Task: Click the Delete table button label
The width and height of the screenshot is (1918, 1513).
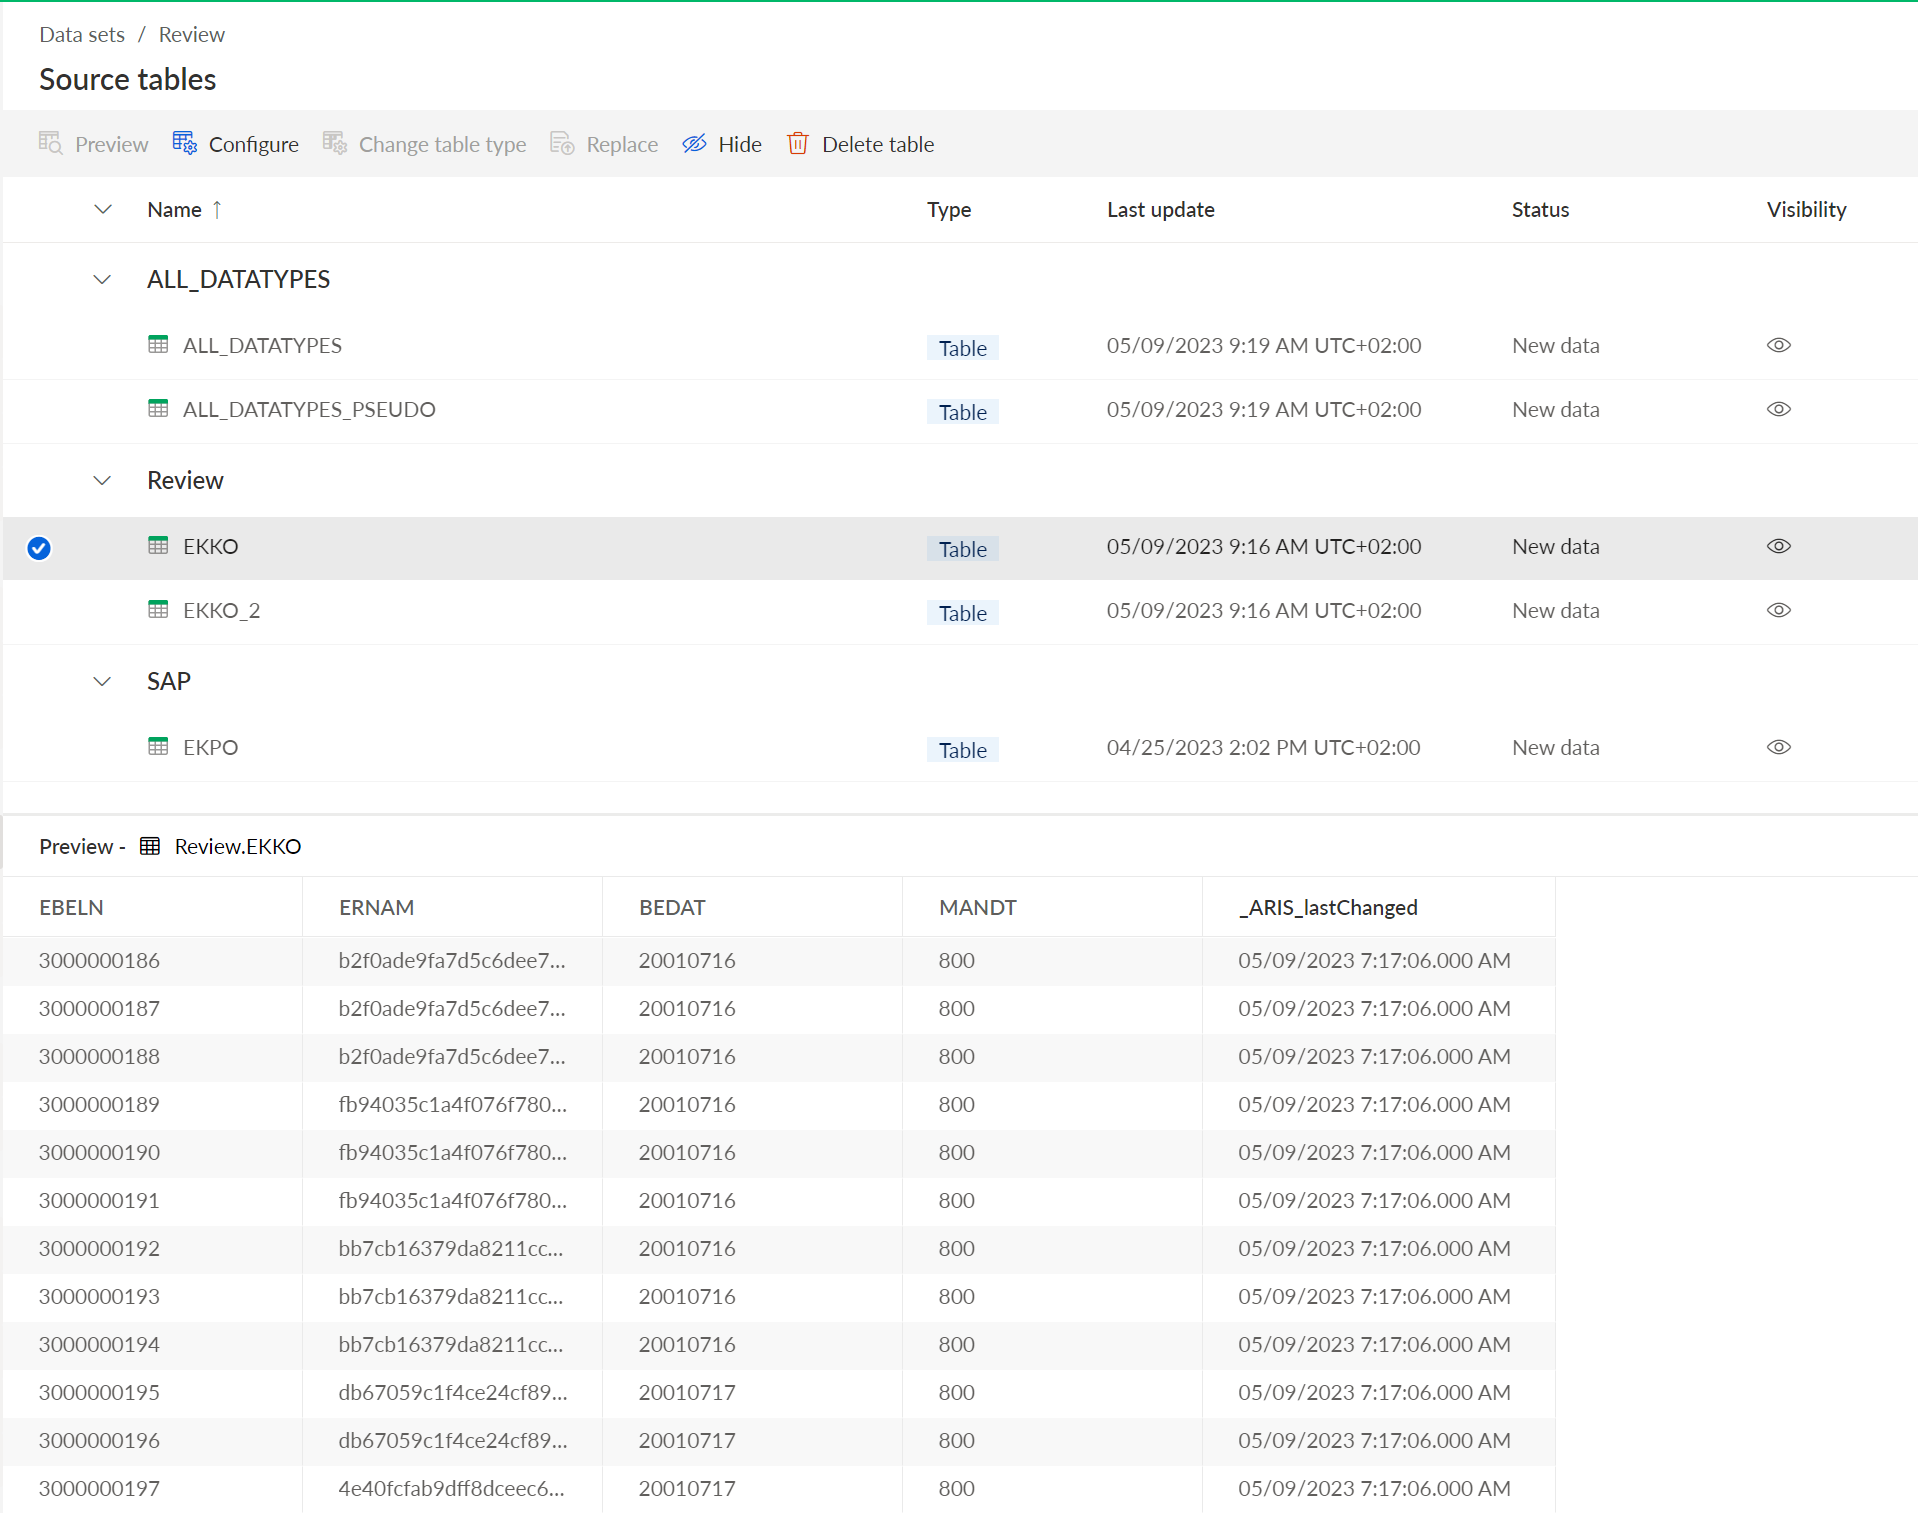Action: point(878,144)
